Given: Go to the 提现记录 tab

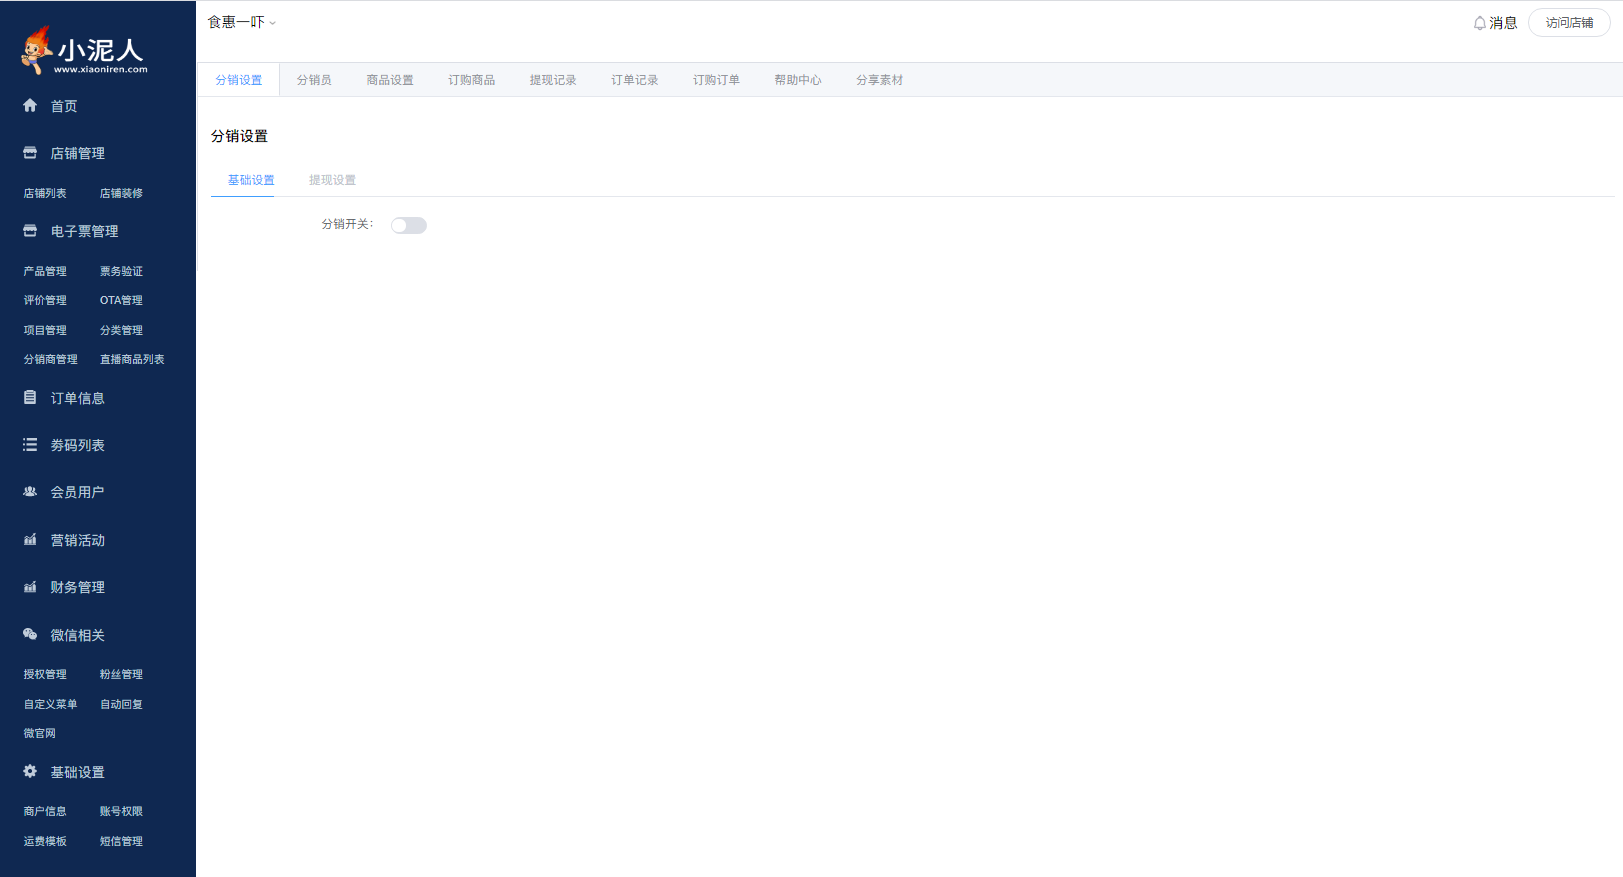Looking at the screenshot, I should [553, 80].
